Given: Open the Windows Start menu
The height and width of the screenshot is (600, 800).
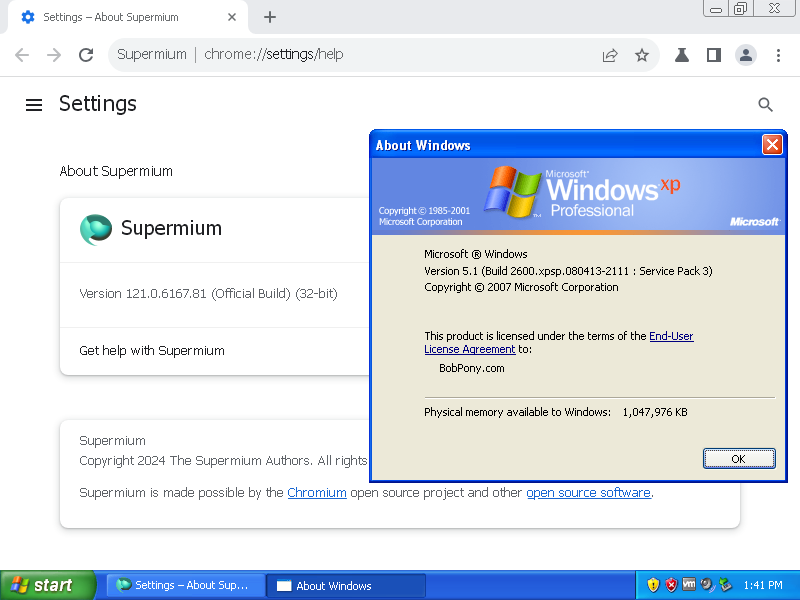Looking at the screenshot, I should pyautogui.click(x=47, y=585).
